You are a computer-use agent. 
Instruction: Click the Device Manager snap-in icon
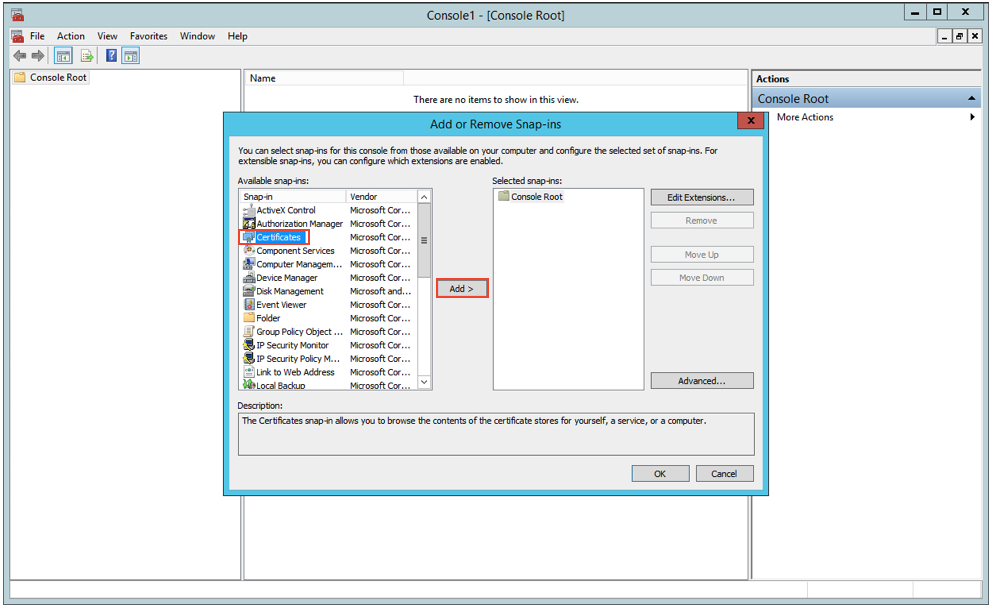tap(249, 278)
